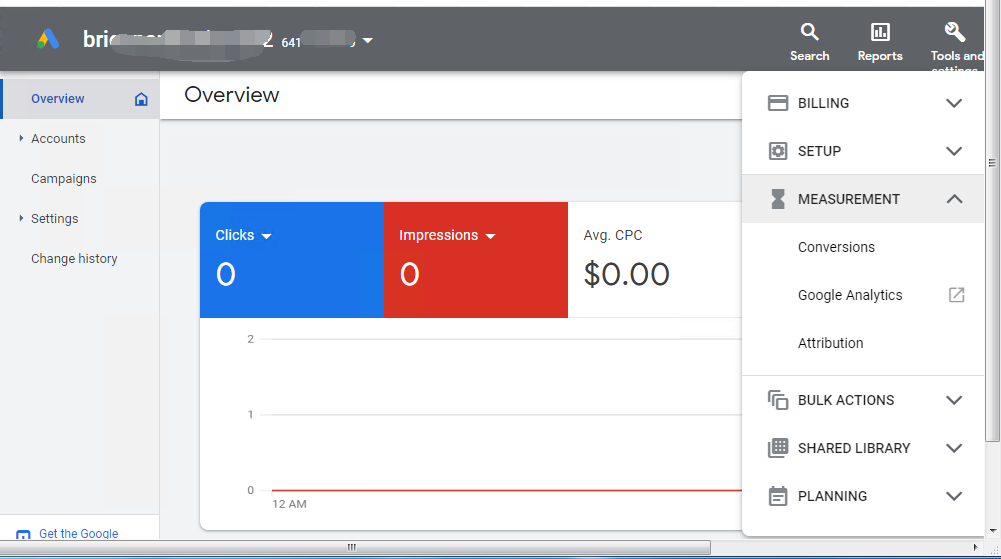
Task: Expand the Accounts tree arrow
Action: click(21, 138)
